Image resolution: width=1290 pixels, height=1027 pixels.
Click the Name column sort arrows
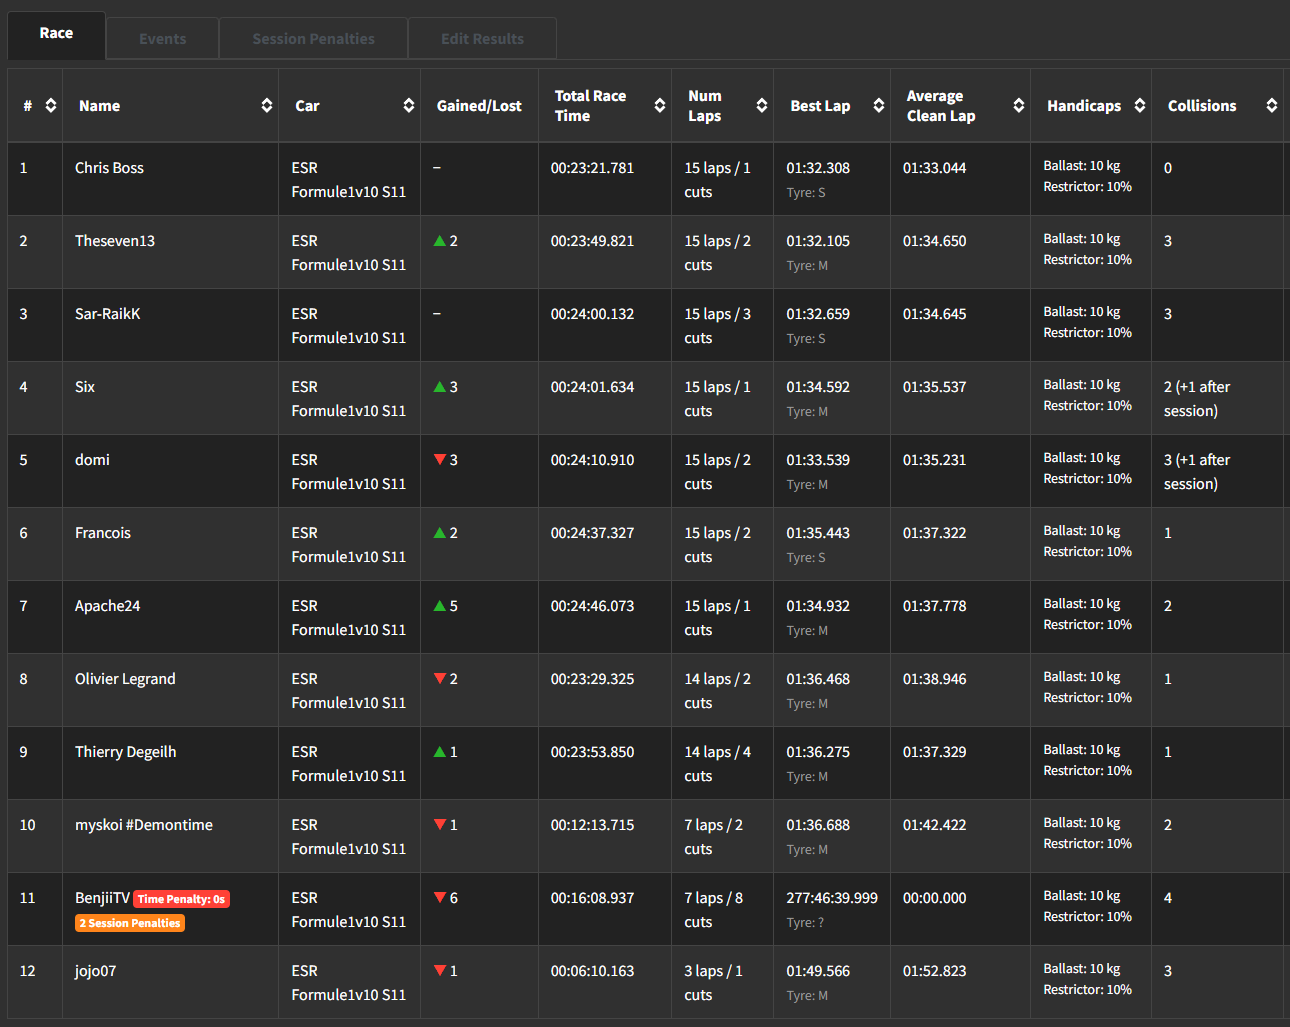point(267,106)
